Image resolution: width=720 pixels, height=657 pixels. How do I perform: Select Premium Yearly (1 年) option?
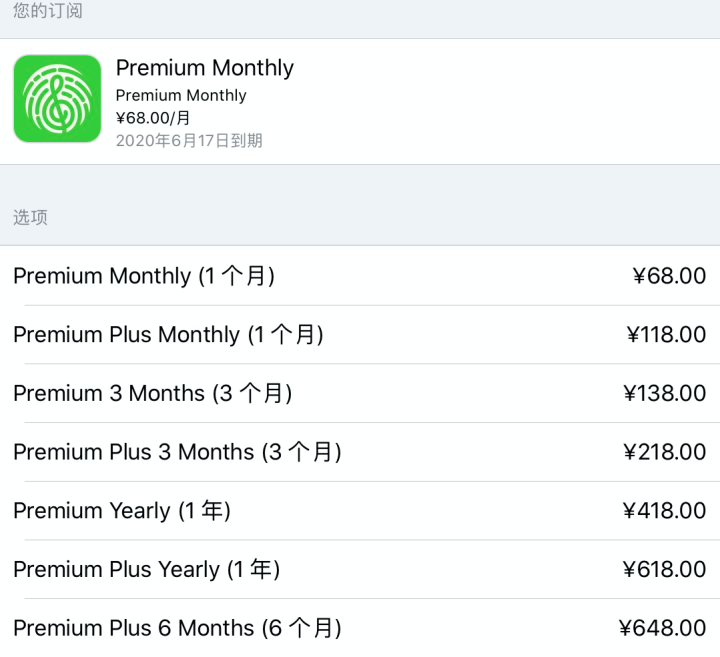click(x=122, y=511)
